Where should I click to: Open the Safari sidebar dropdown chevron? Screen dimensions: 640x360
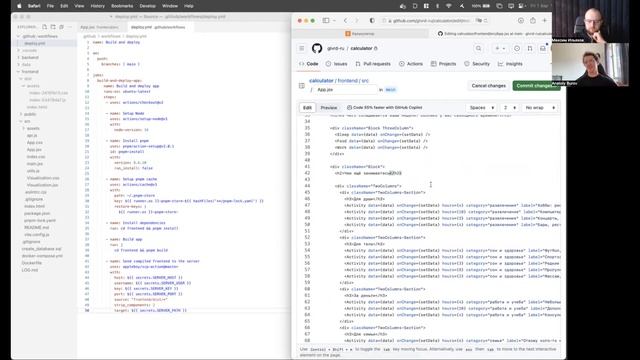click(334, 20)
